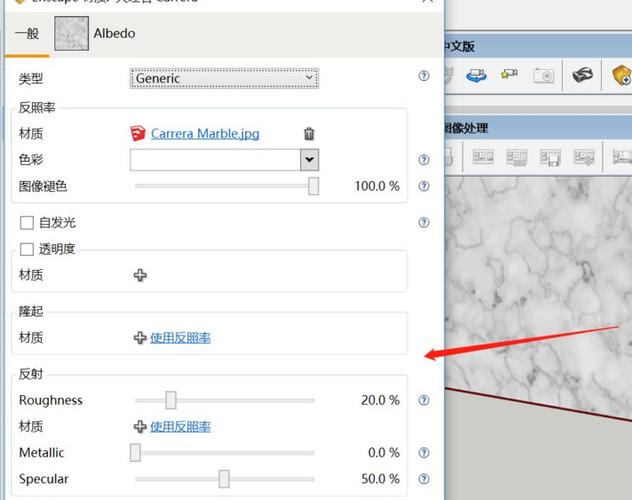
Task: Adjust the Specular slider handle
Action: pyautogui.click(x=224, y=479)
